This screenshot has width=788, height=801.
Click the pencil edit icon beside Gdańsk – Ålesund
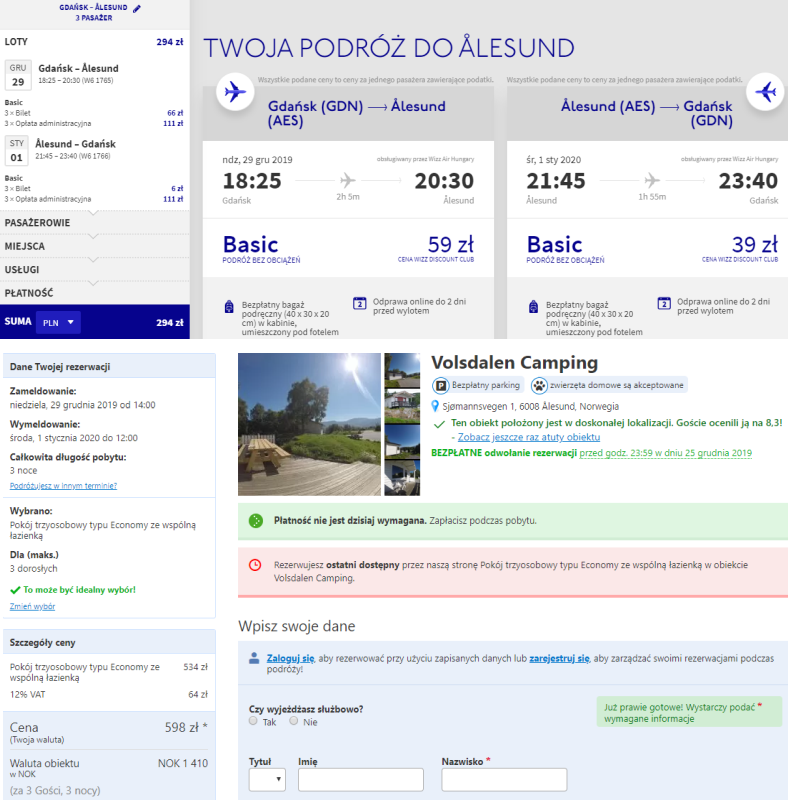pos(137,8)
